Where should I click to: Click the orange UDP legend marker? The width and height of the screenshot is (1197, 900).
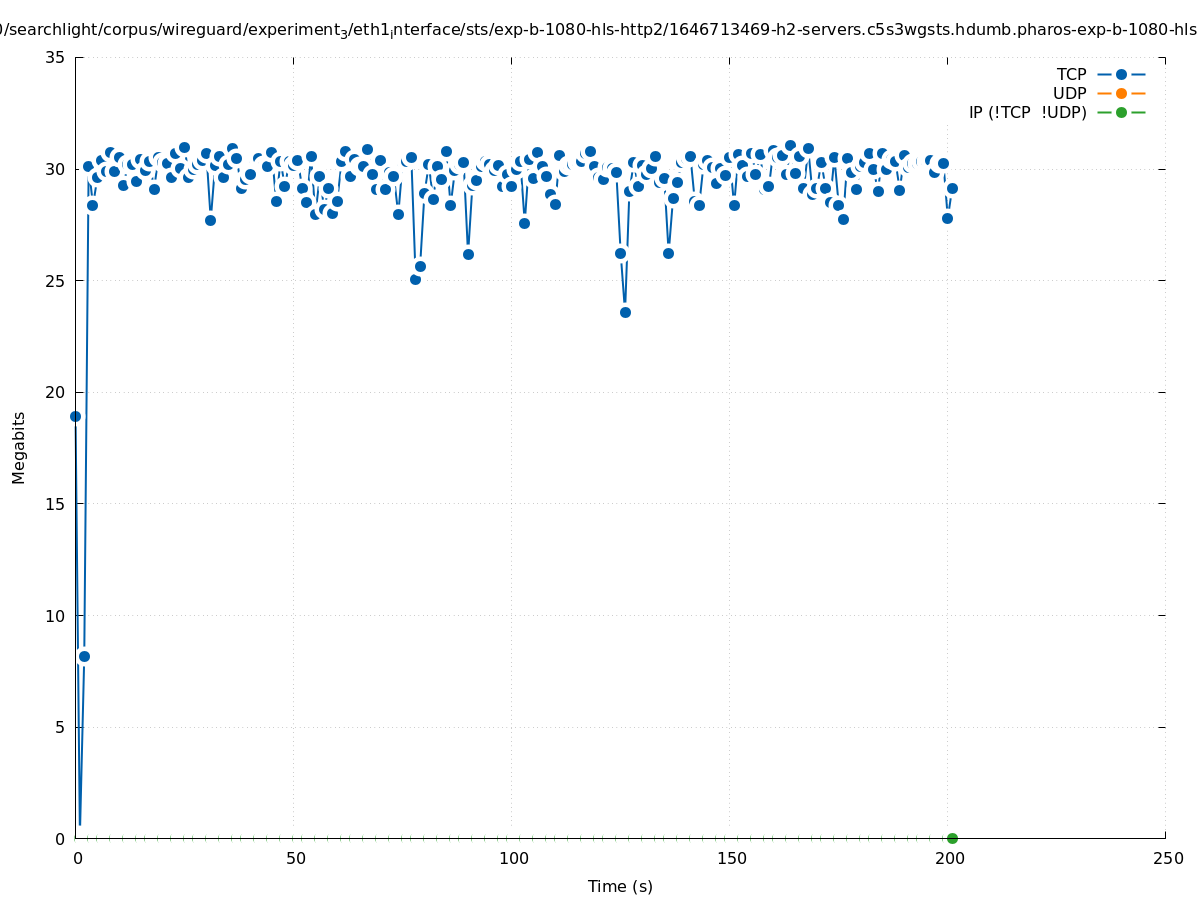(x=1121, y=93)
